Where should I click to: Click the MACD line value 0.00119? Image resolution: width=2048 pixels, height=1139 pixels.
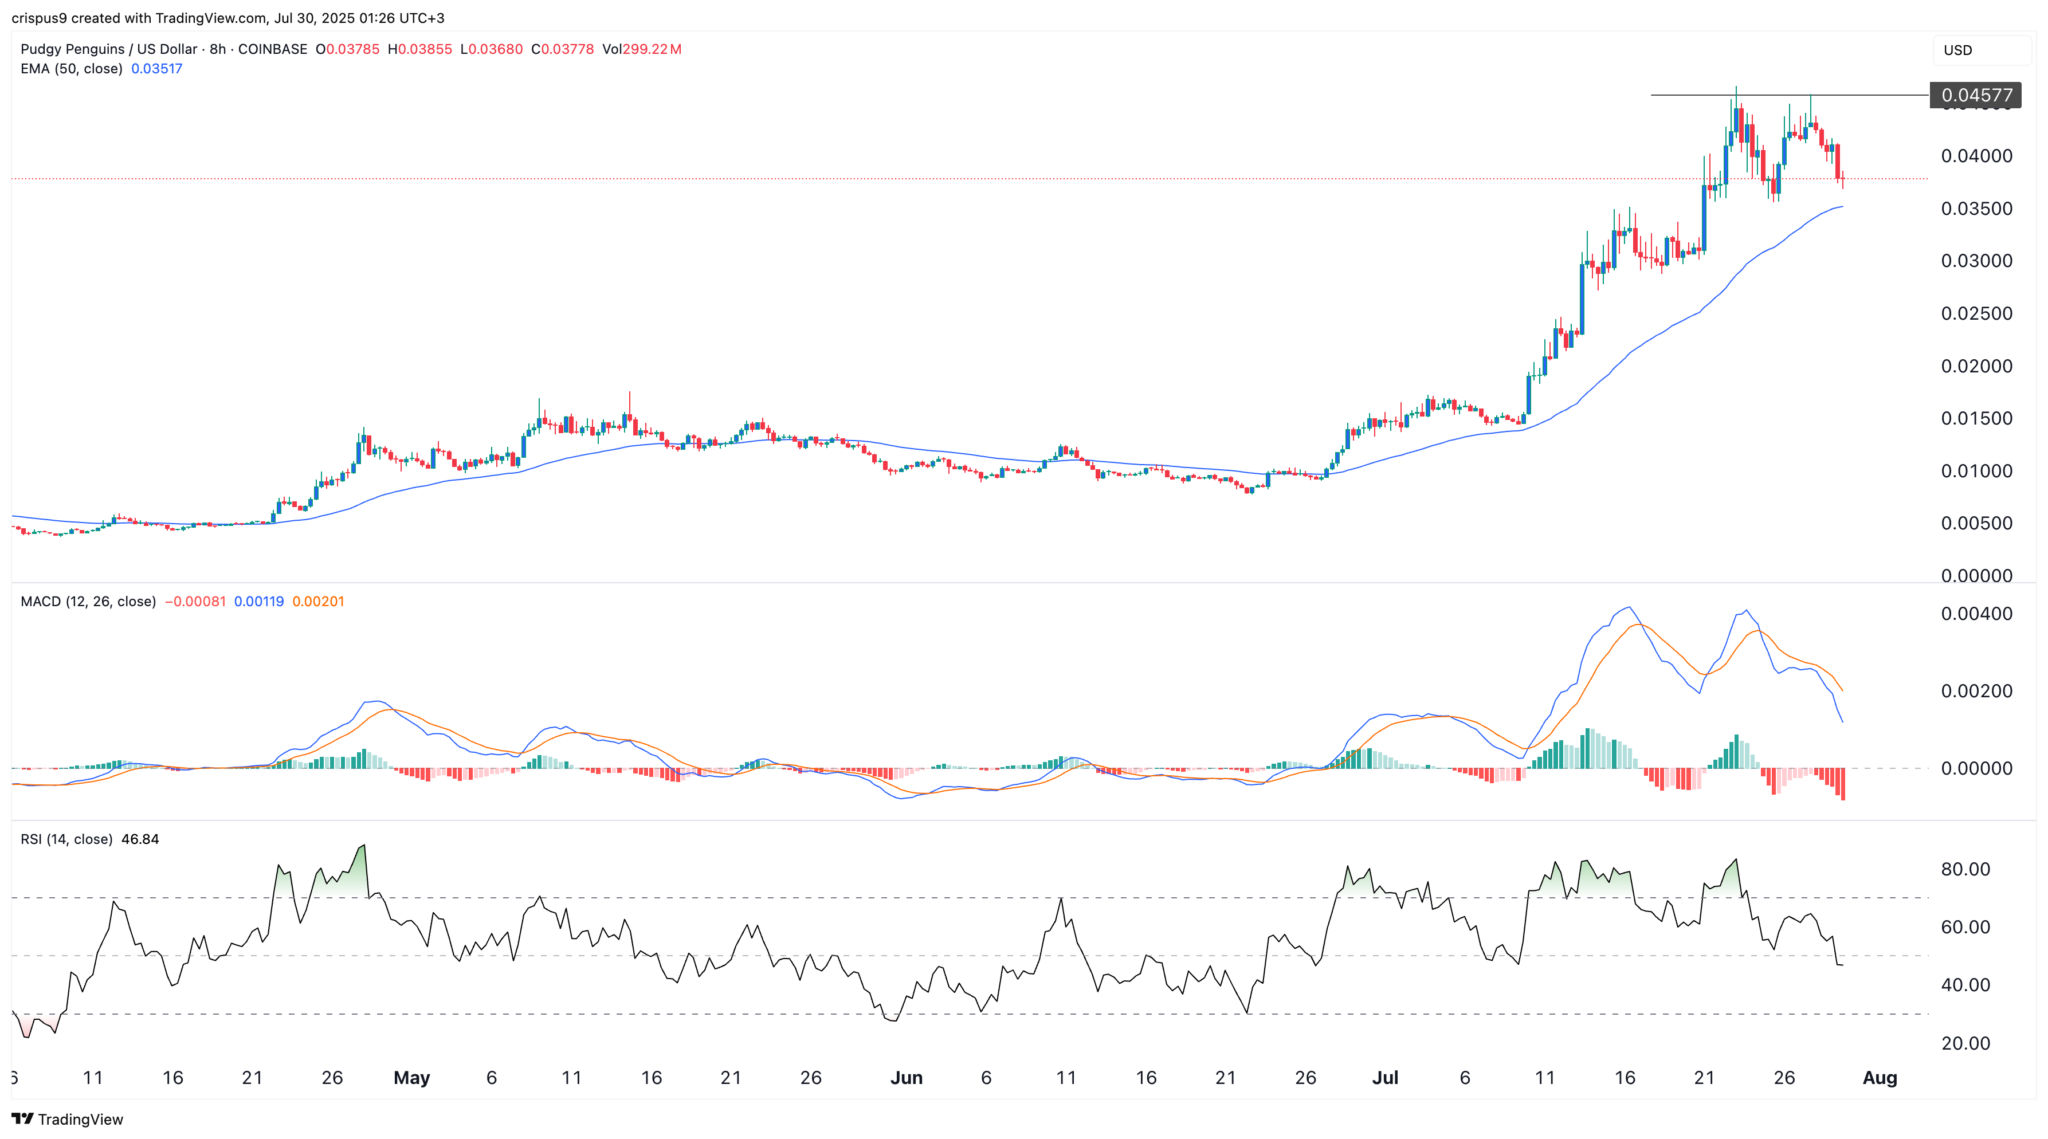259,602
